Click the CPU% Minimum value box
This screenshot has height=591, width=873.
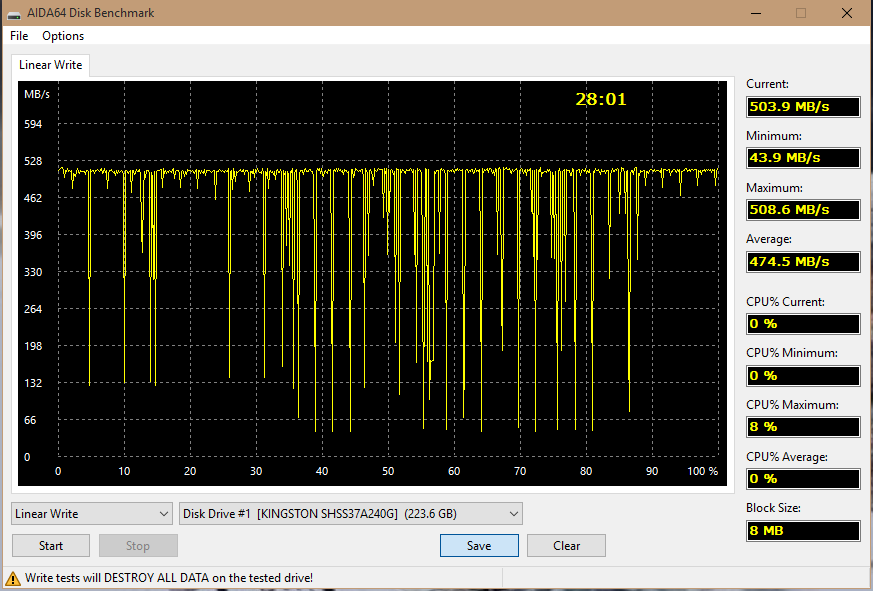click(x=803, y=375)
